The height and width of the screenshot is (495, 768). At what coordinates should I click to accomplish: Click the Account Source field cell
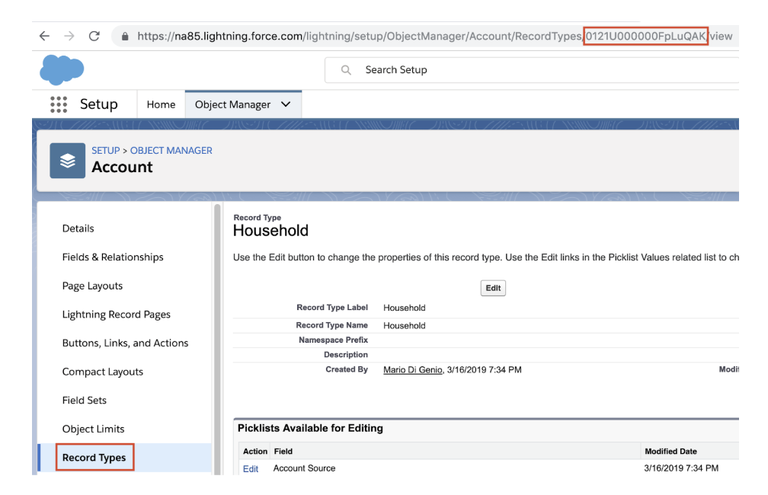click(x=304, y=468)
